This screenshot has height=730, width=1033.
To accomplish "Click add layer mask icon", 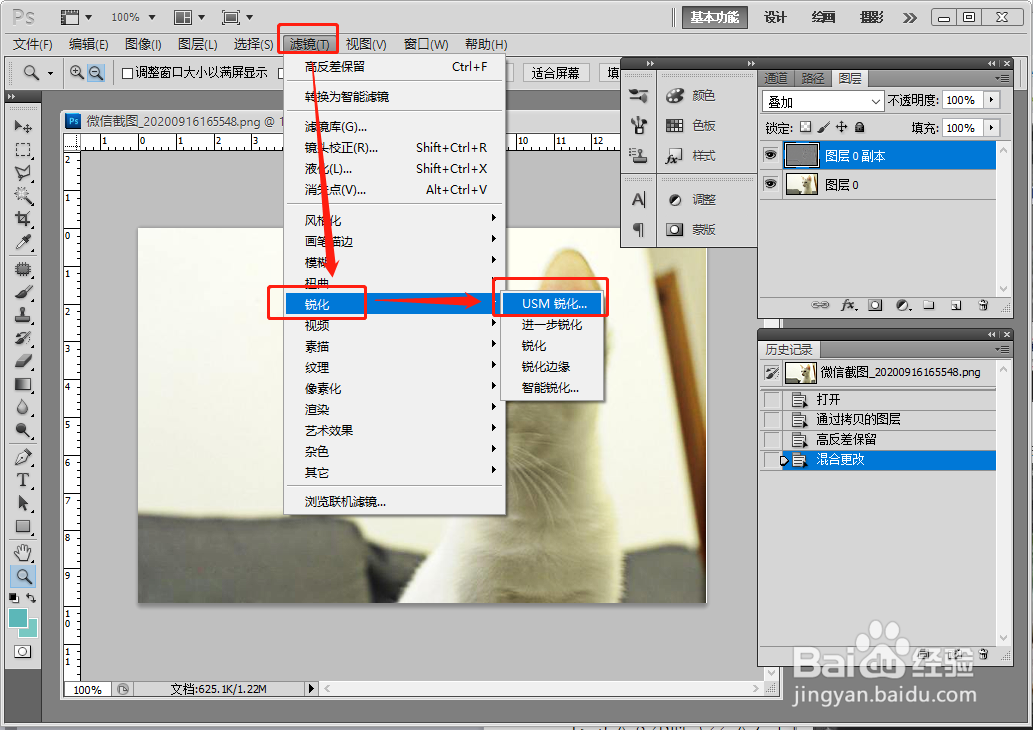I will click(x=875, y=305).
